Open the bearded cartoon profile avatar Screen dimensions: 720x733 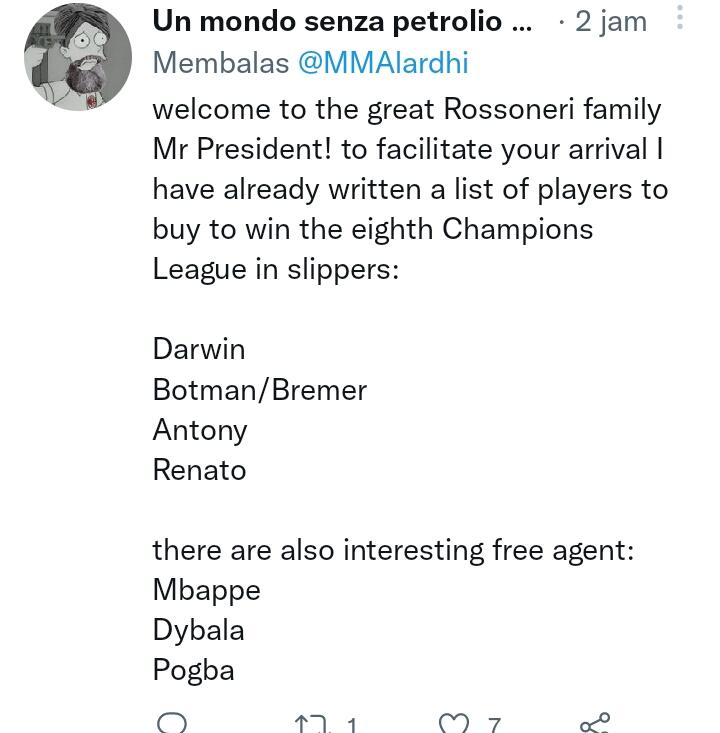point(78,57)
